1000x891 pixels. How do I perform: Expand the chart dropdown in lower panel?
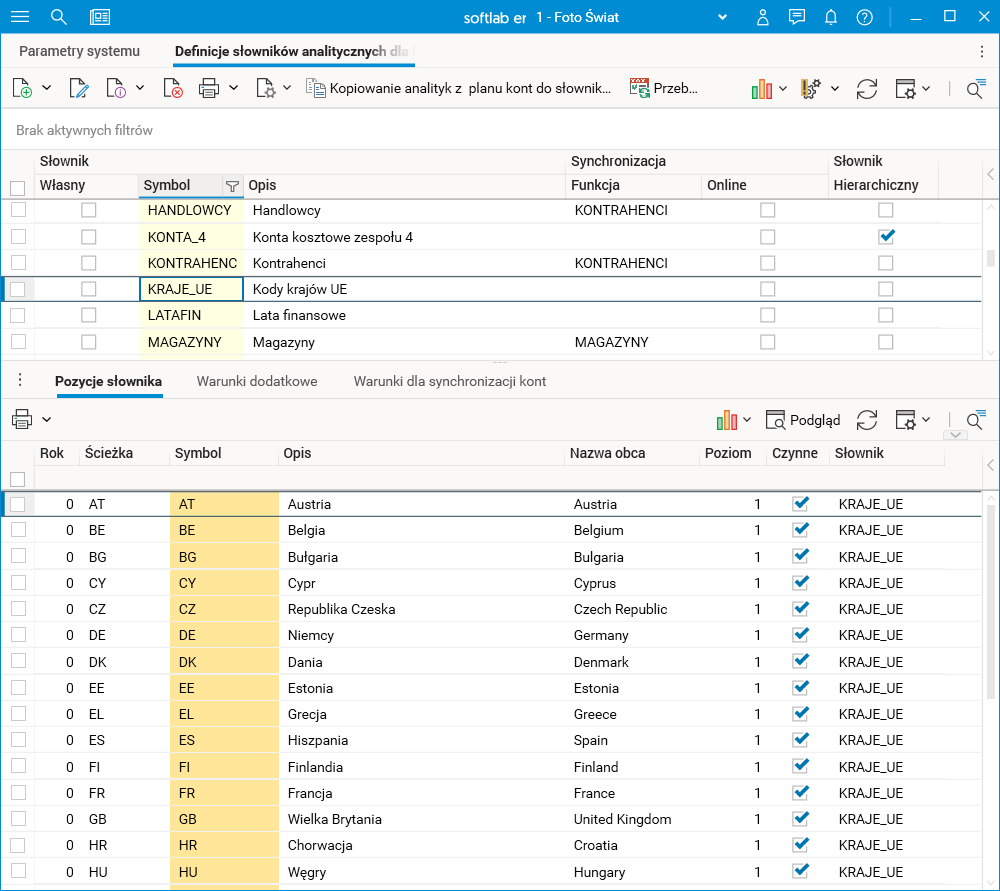pyautogui.click(x=747, y=420)
